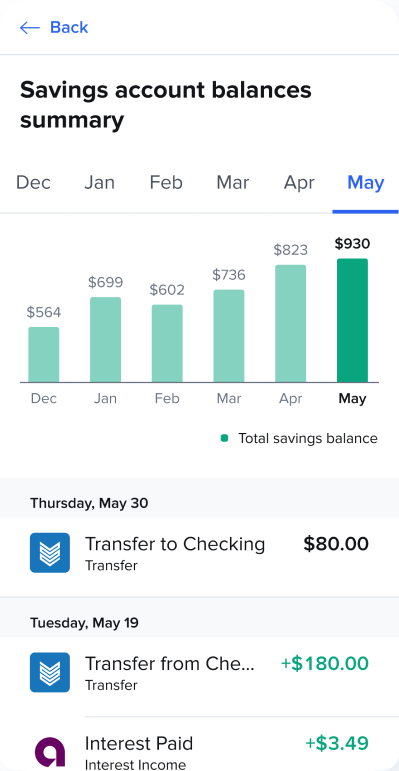Screen dimensions: 399x771
Task: Switch to the Dec tab
Action: (33, 182)
